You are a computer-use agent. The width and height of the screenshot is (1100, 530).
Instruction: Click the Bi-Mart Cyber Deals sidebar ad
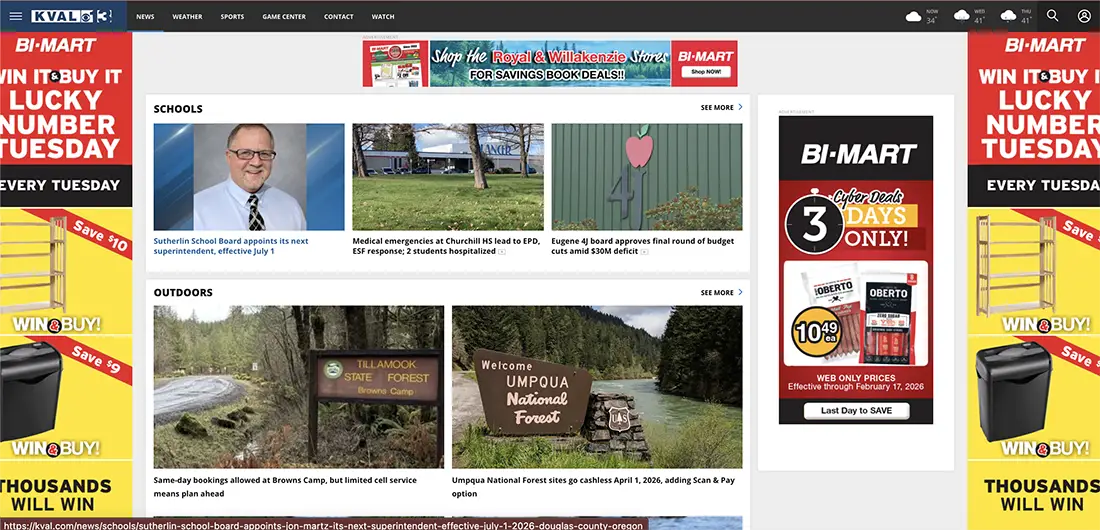point(856,270)
